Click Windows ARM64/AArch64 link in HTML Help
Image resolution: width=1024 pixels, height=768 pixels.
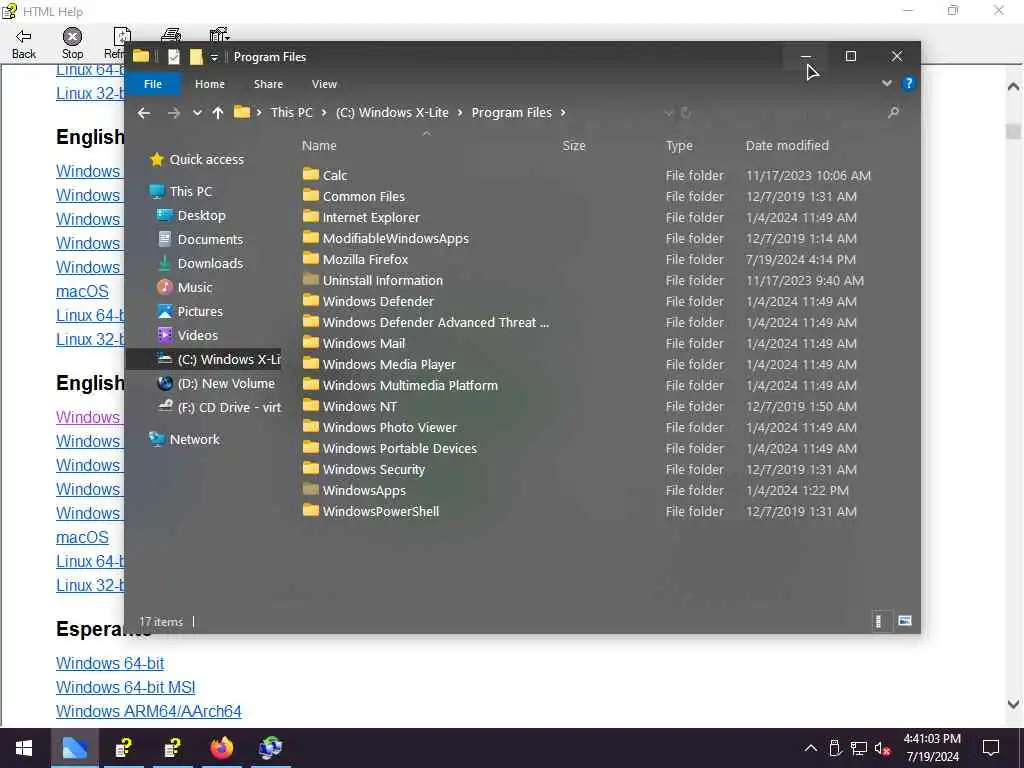148,711
